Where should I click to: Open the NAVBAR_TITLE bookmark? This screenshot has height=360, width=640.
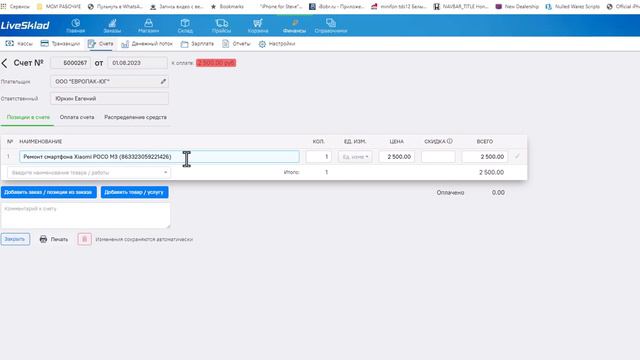(461, 7)
